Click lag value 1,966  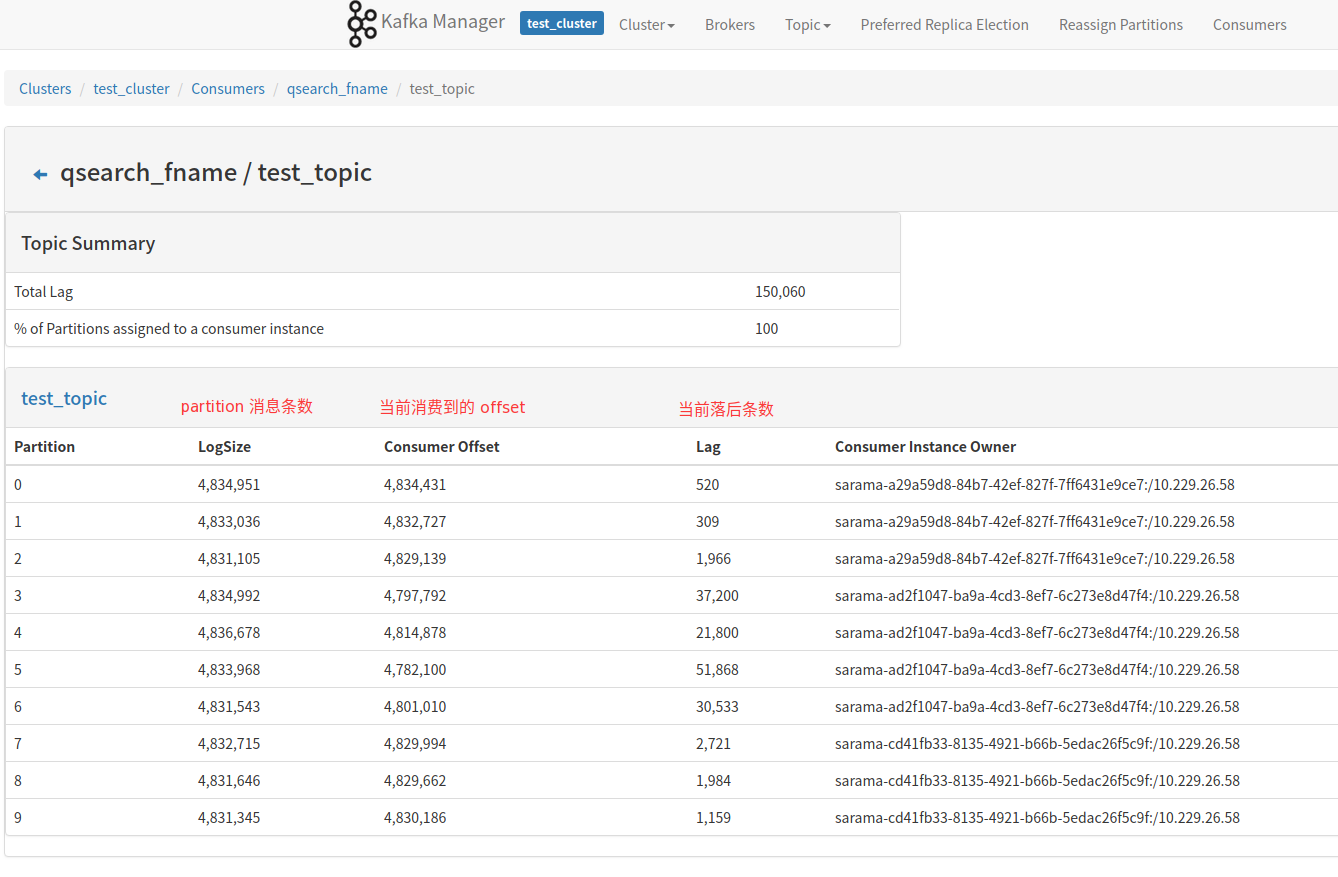(x=714, y=559)
